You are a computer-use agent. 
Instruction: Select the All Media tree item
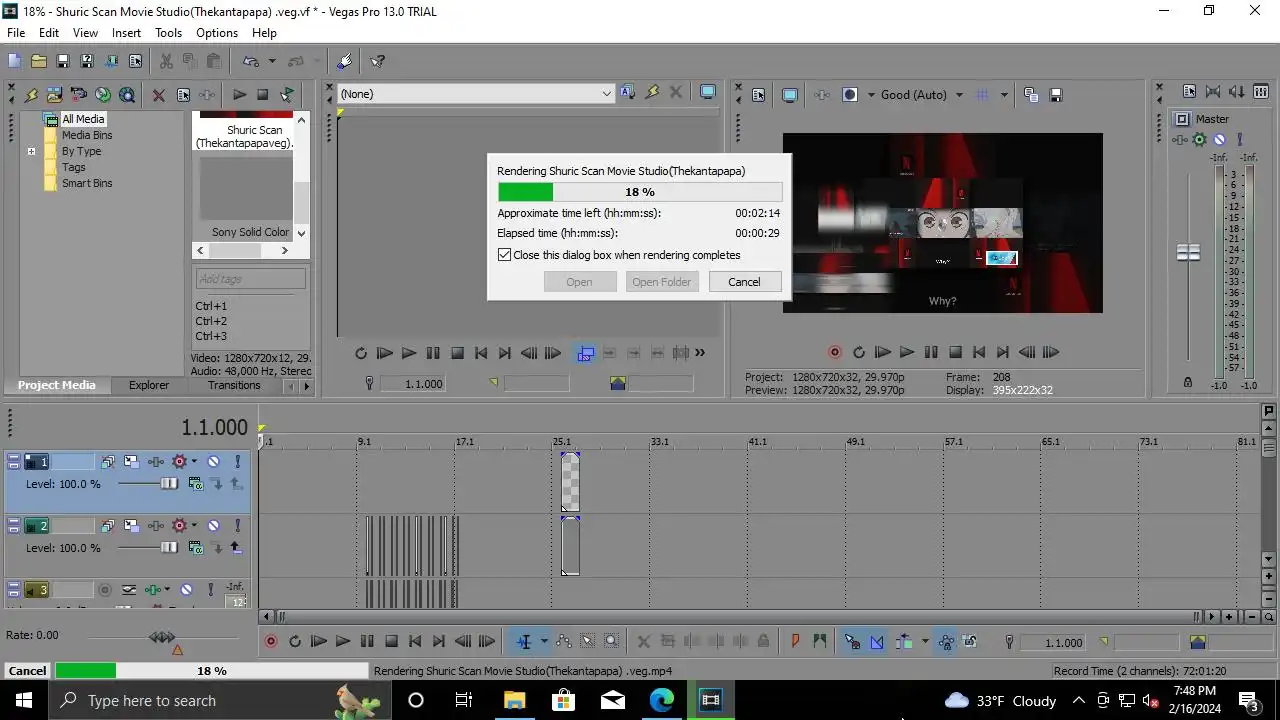click(x=83, y=119)
